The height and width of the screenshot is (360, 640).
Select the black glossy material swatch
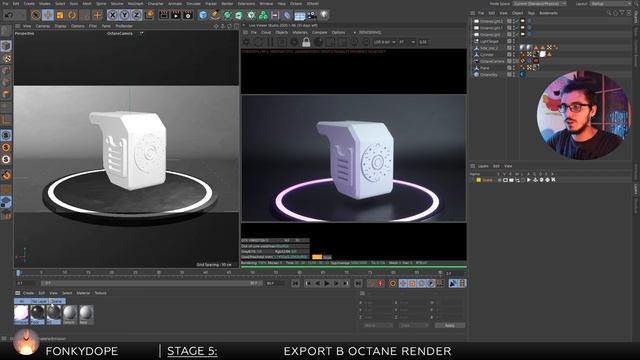coord(38,314)
